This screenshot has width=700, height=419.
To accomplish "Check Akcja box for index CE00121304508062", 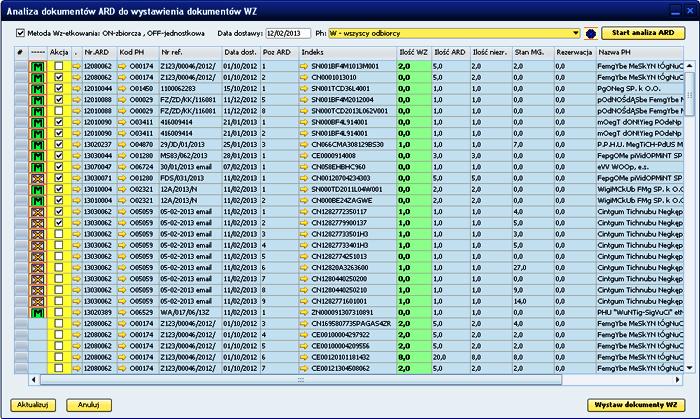I will tap(58, 368).
